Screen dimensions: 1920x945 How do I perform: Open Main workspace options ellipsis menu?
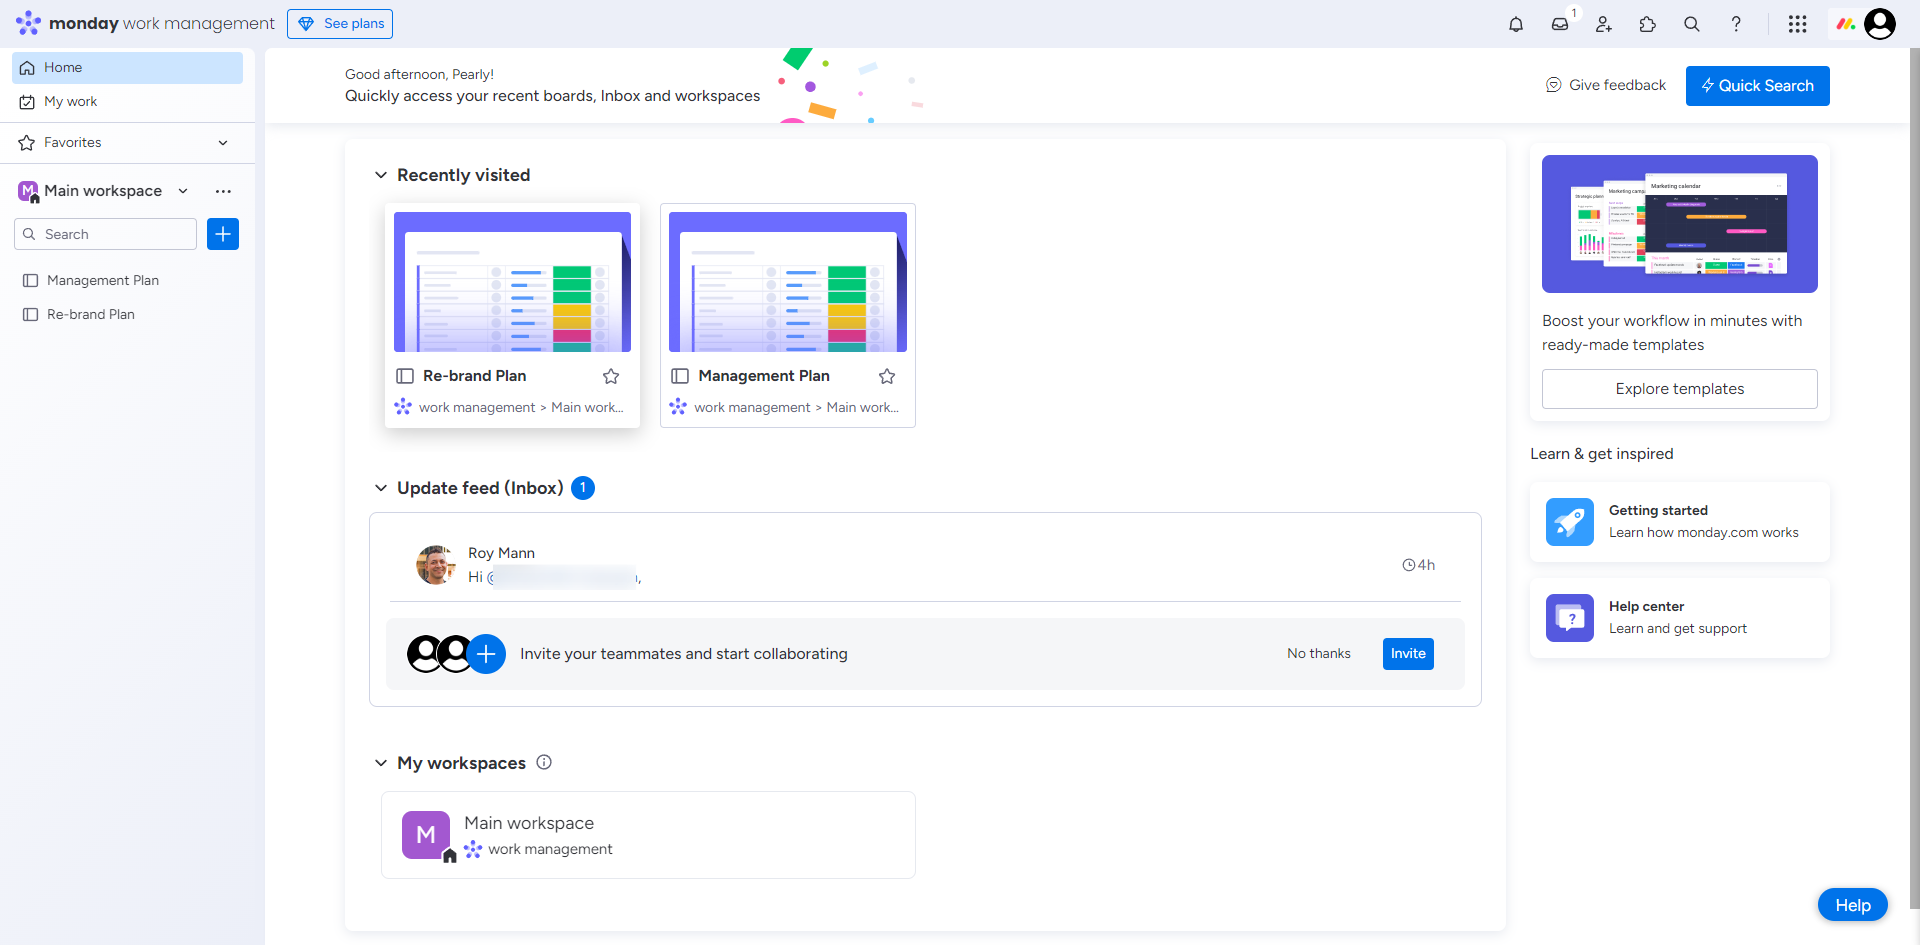(223, 191)
